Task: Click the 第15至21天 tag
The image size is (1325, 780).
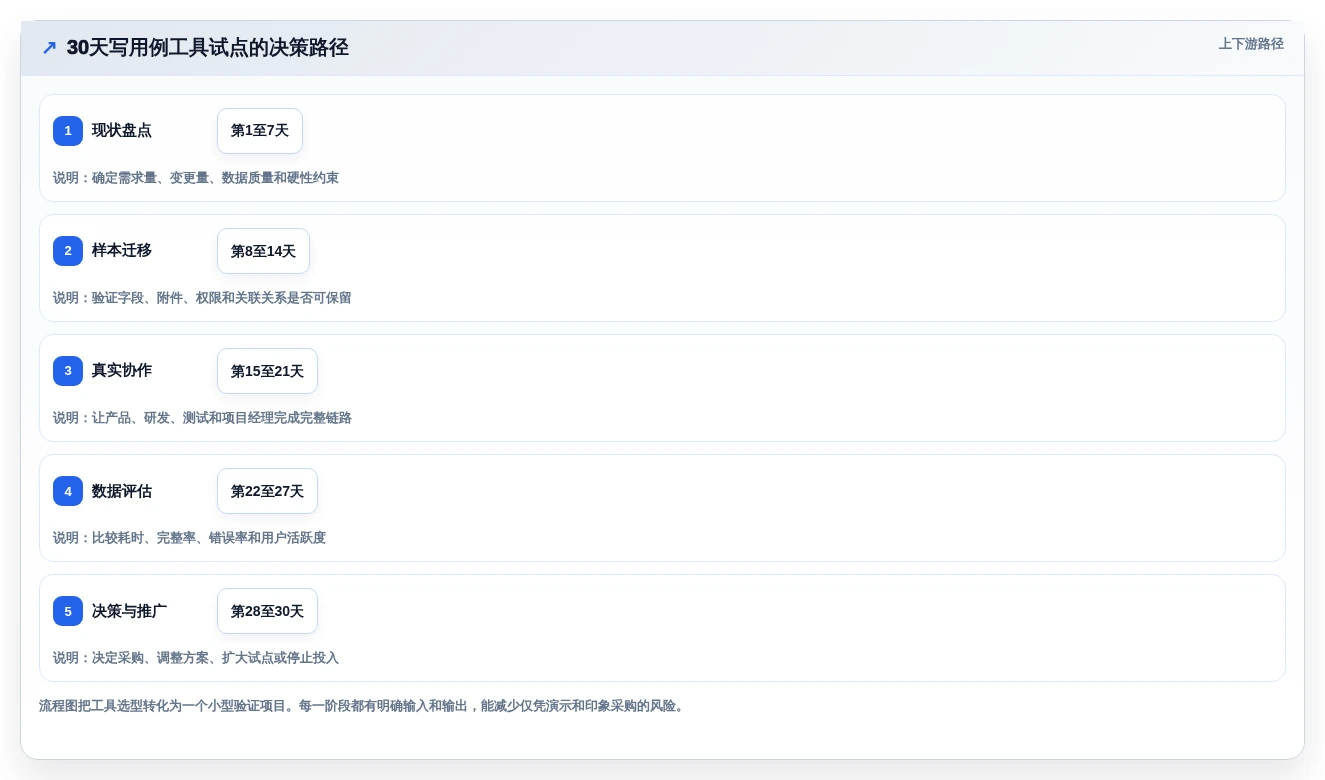Action: tap(267, 371)
